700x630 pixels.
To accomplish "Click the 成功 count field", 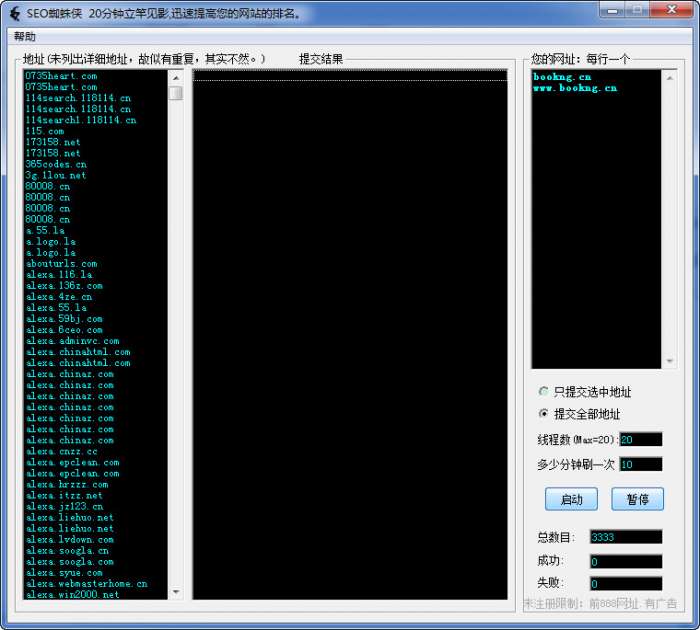I will pos(625,561).
